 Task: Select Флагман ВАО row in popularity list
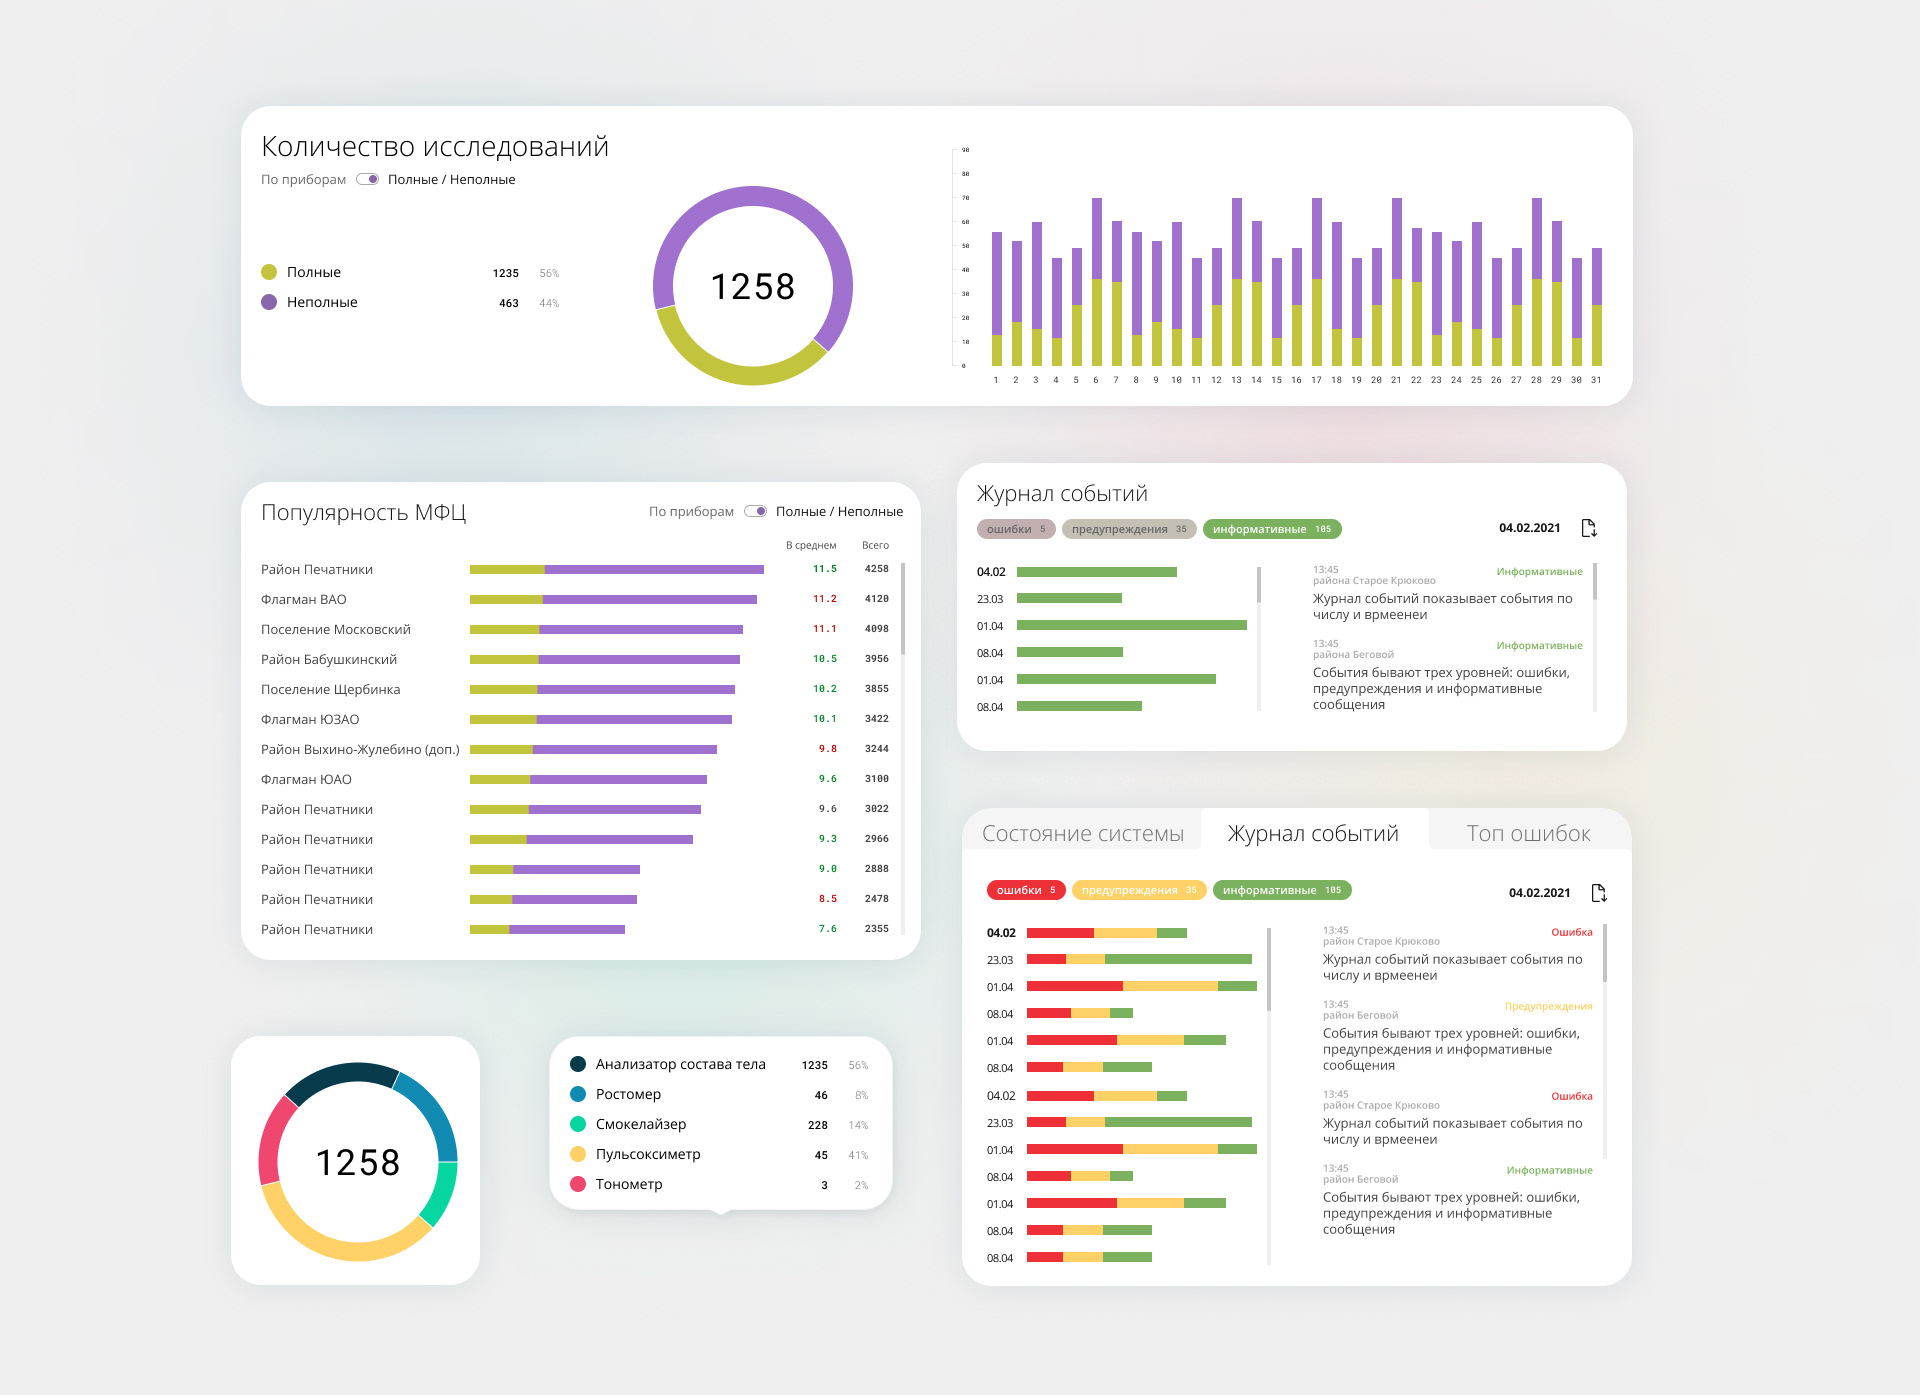click(304, 599)
